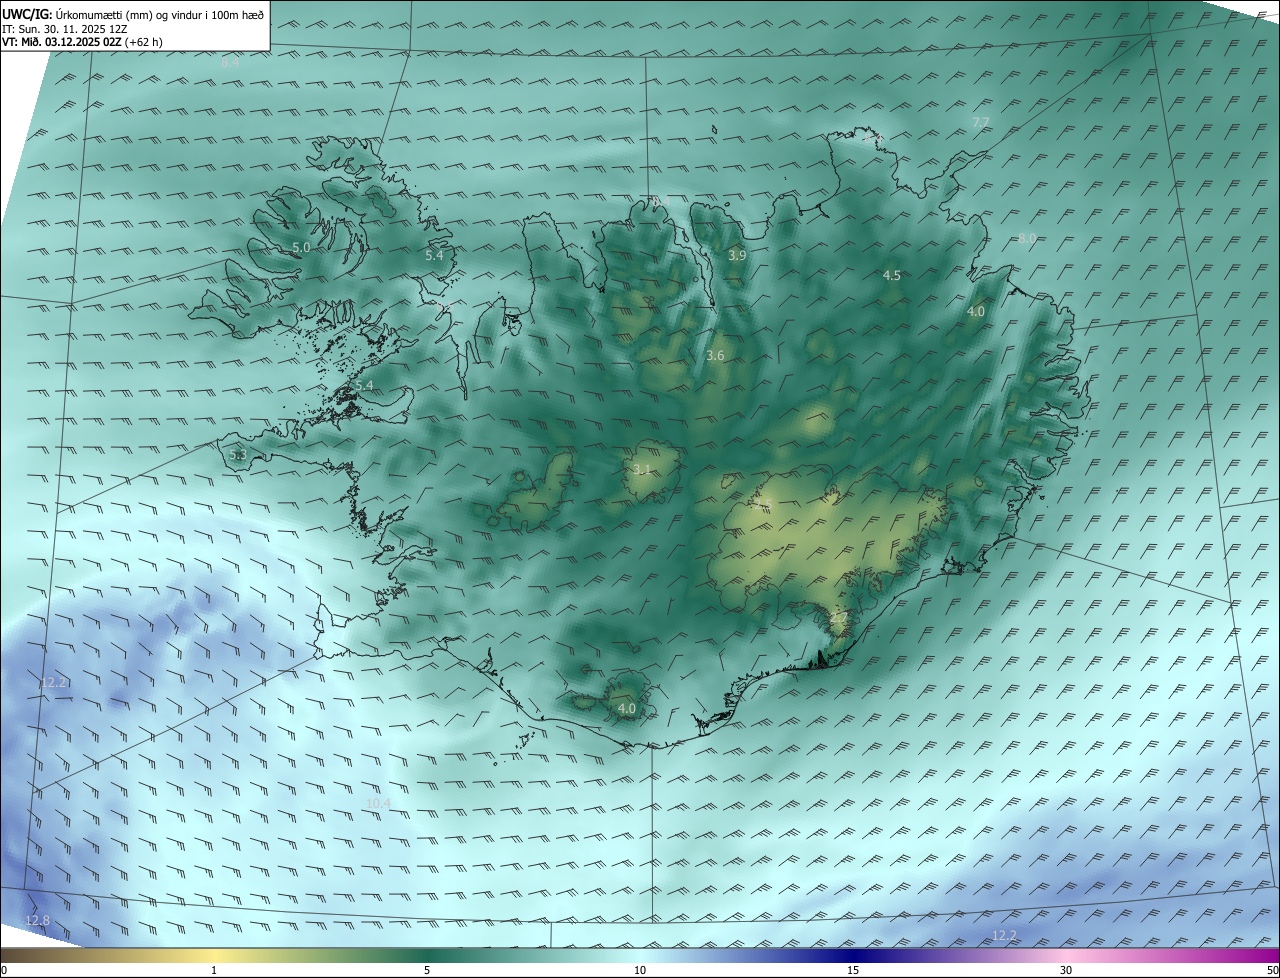1280x978 pixels.
Task: Click the '0' tick on the color scale
Action: pyautogui.click(x=4, y=970)
